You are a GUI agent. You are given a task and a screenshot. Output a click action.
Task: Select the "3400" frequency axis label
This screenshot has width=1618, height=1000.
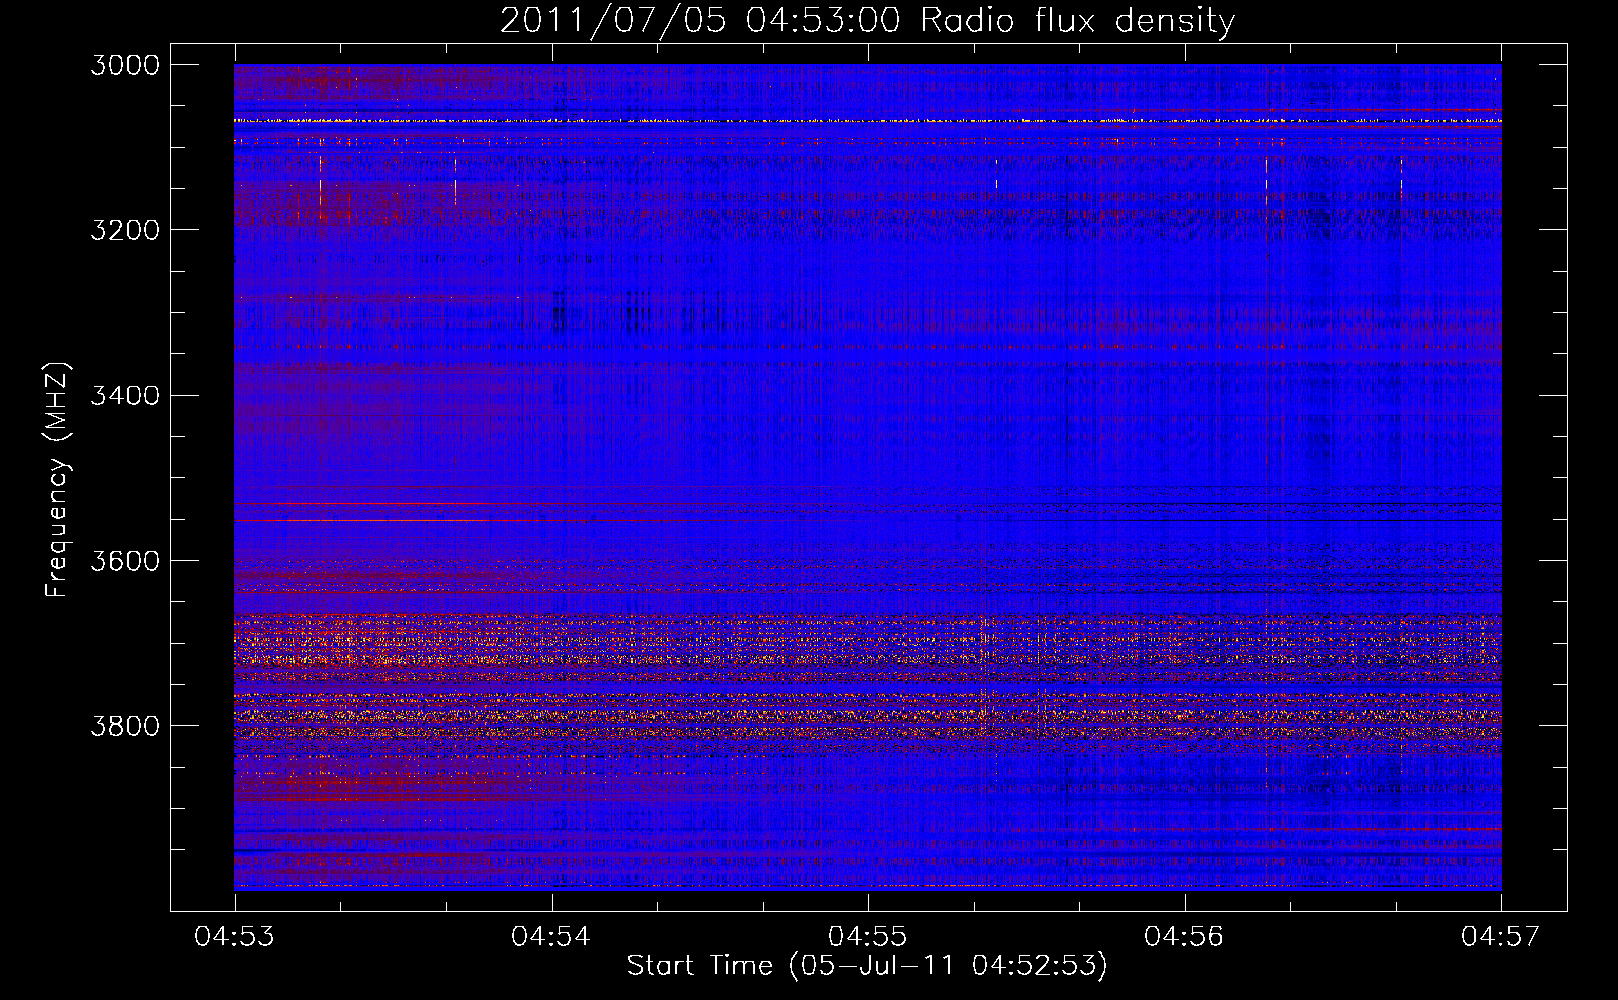tap(125, 395)
